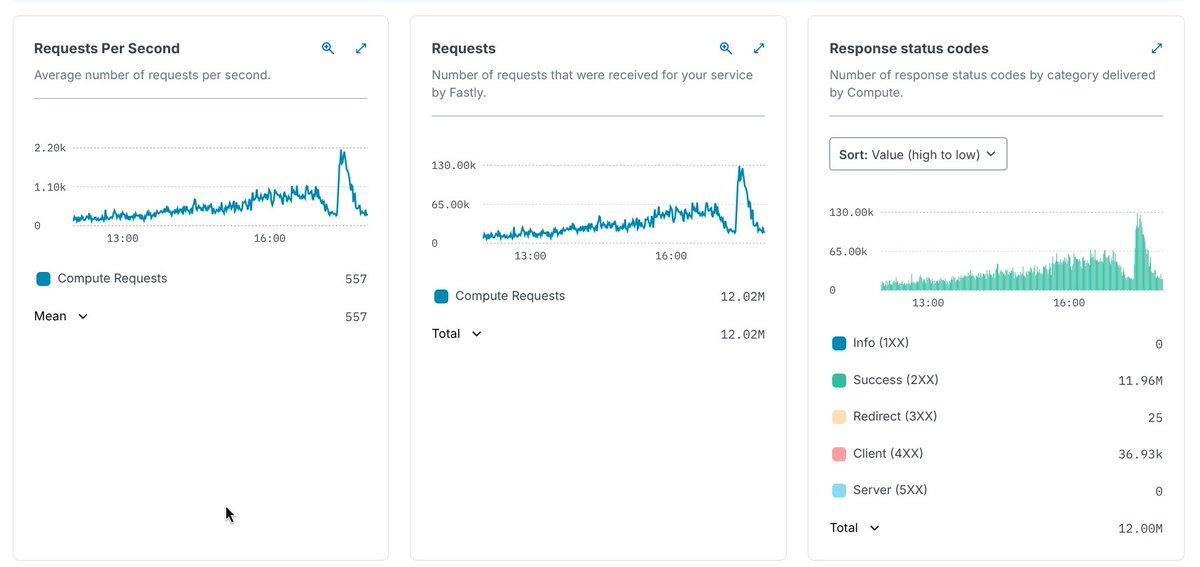Select the Success (2XX) legend label
This screenshot has height=567, width=1200.
[896, 380]
